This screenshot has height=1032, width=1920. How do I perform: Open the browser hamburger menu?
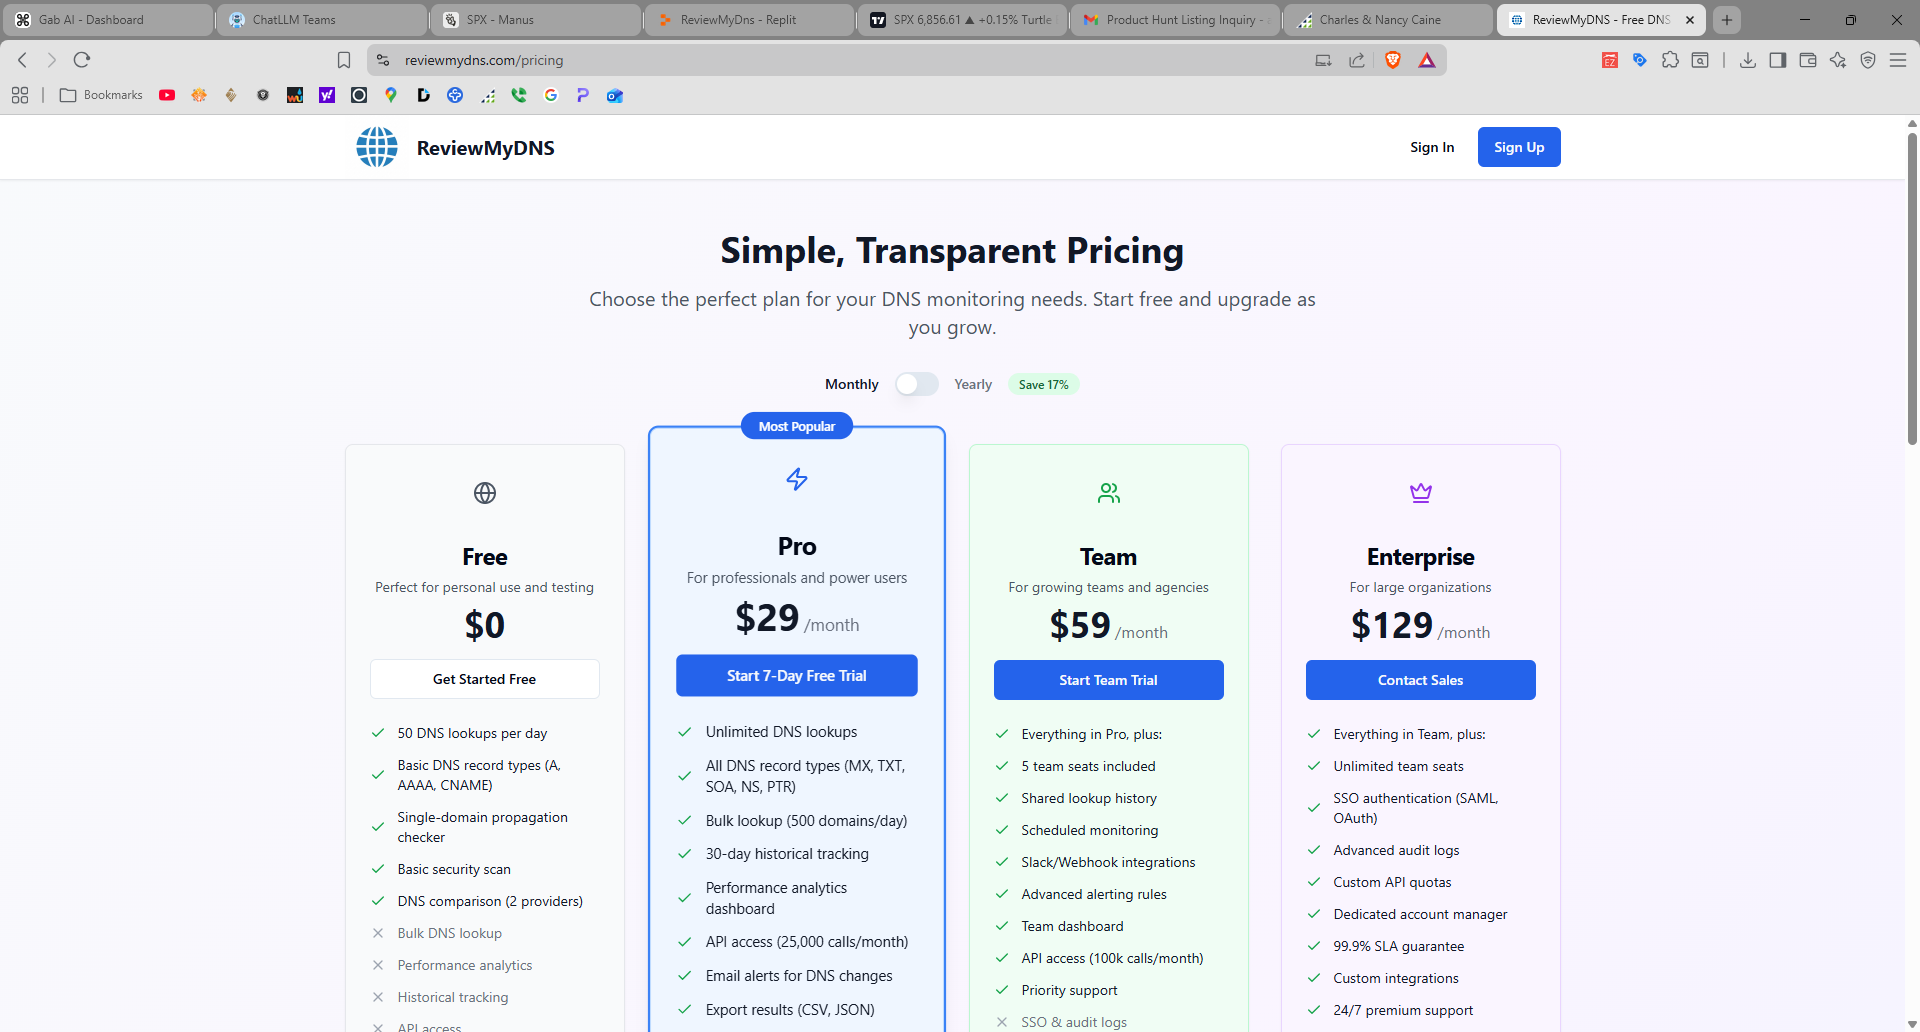coord(1899,59)
